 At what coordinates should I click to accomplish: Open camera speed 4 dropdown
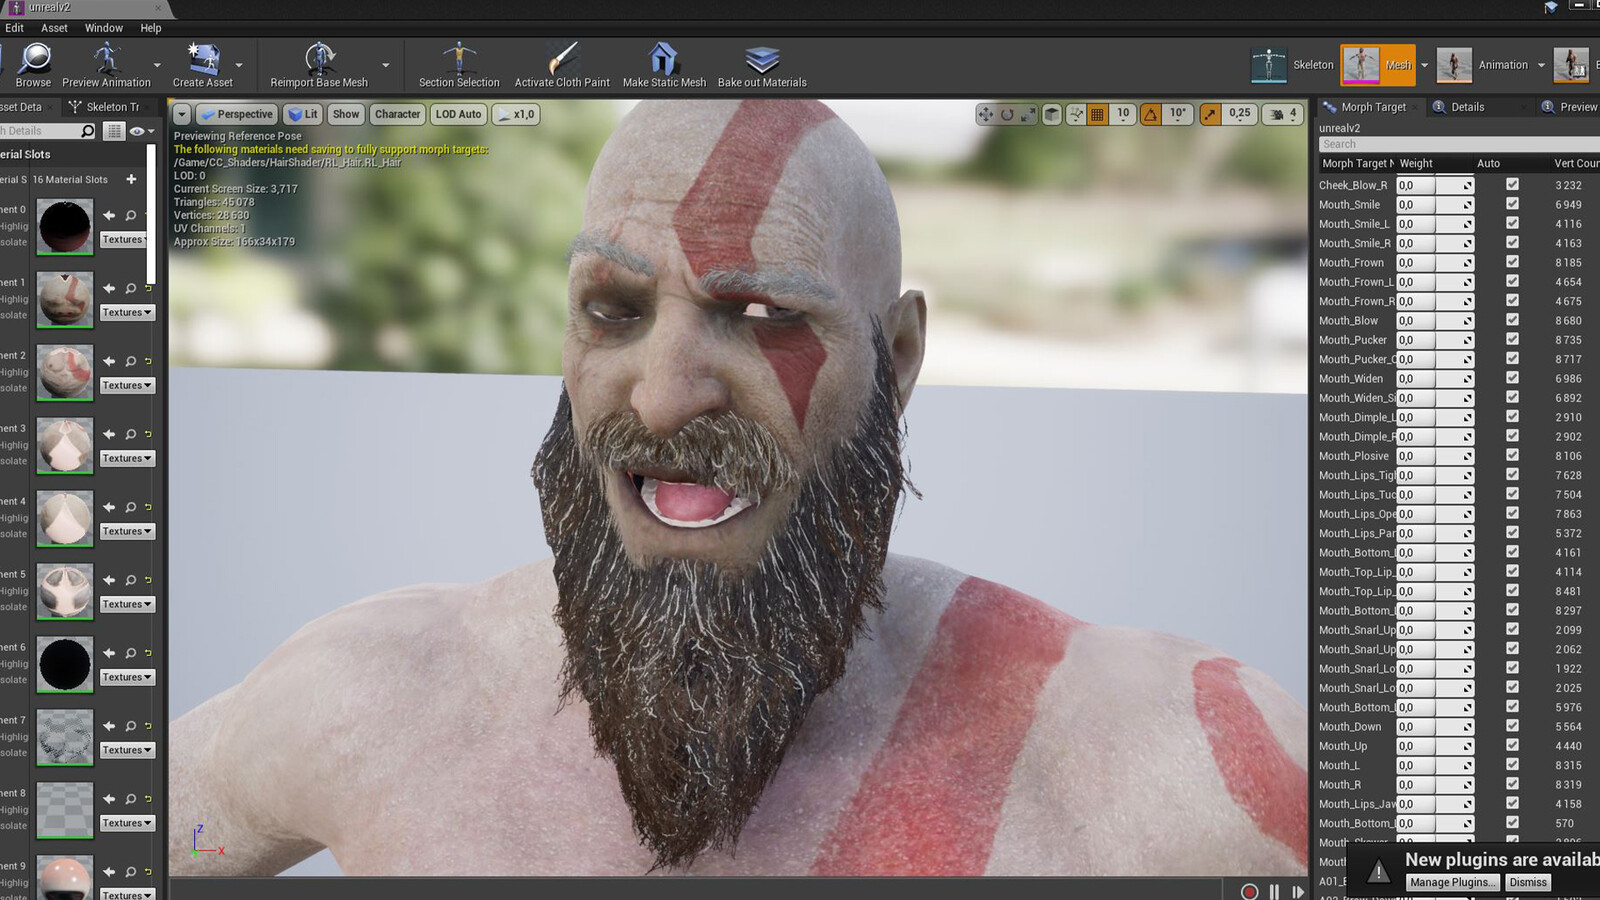[1284, 114]
